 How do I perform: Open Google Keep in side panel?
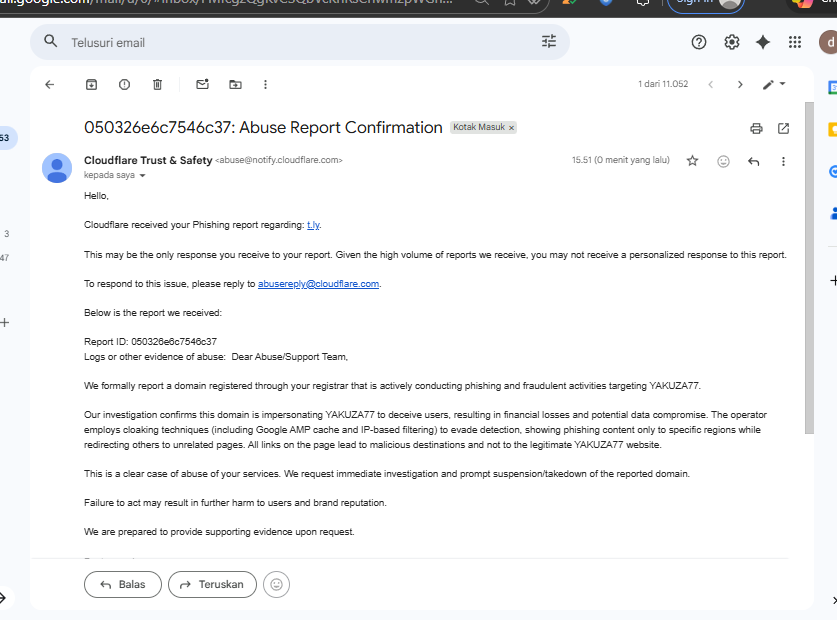[832, 129]
